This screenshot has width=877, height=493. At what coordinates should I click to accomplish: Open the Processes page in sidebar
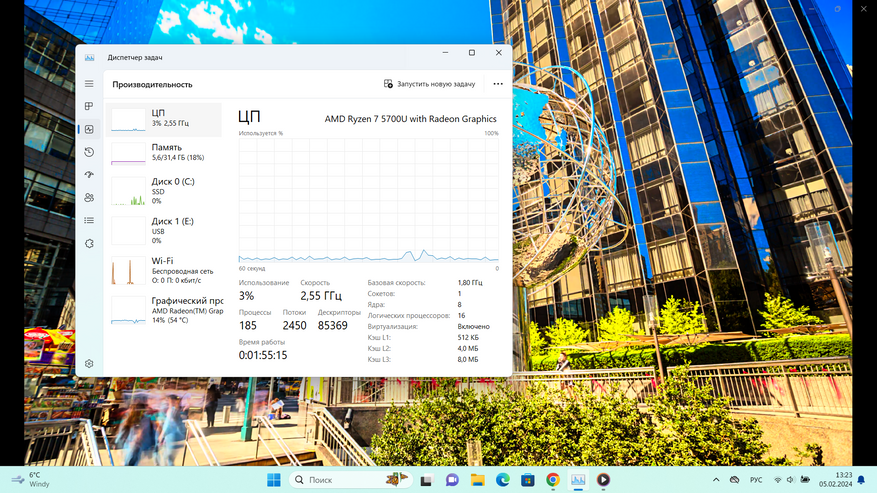click(x=89, y=107)
